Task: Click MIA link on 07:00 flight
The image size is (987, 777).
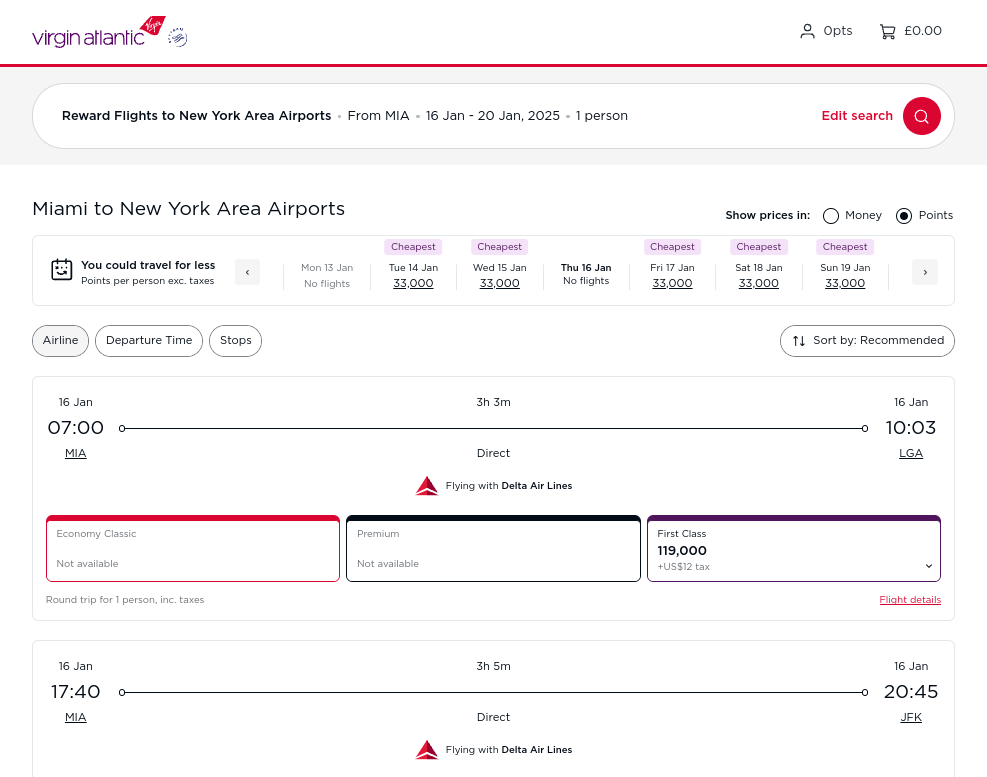Action: coord(76,453)
